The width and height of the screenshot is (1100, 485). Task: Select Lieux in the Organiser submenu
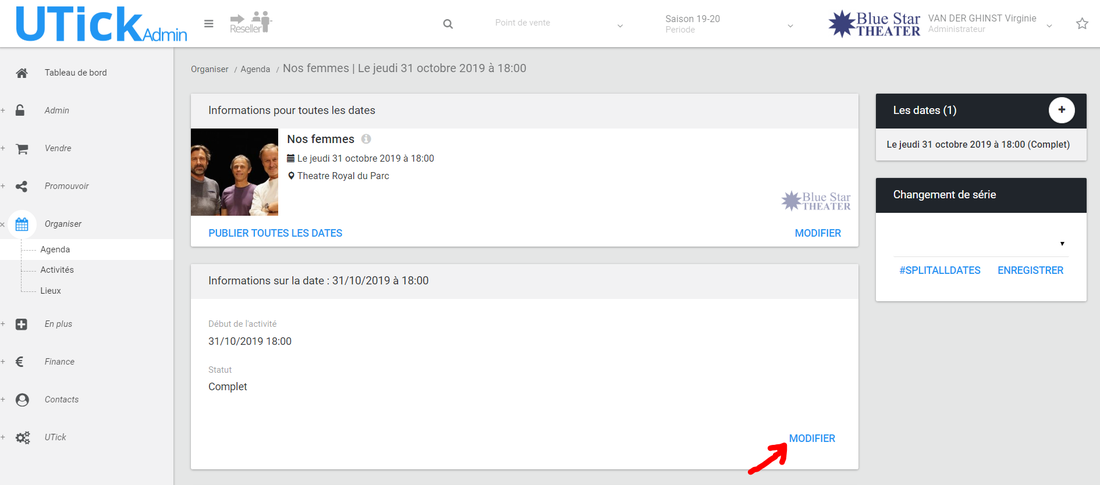click(x=50, y=291)
